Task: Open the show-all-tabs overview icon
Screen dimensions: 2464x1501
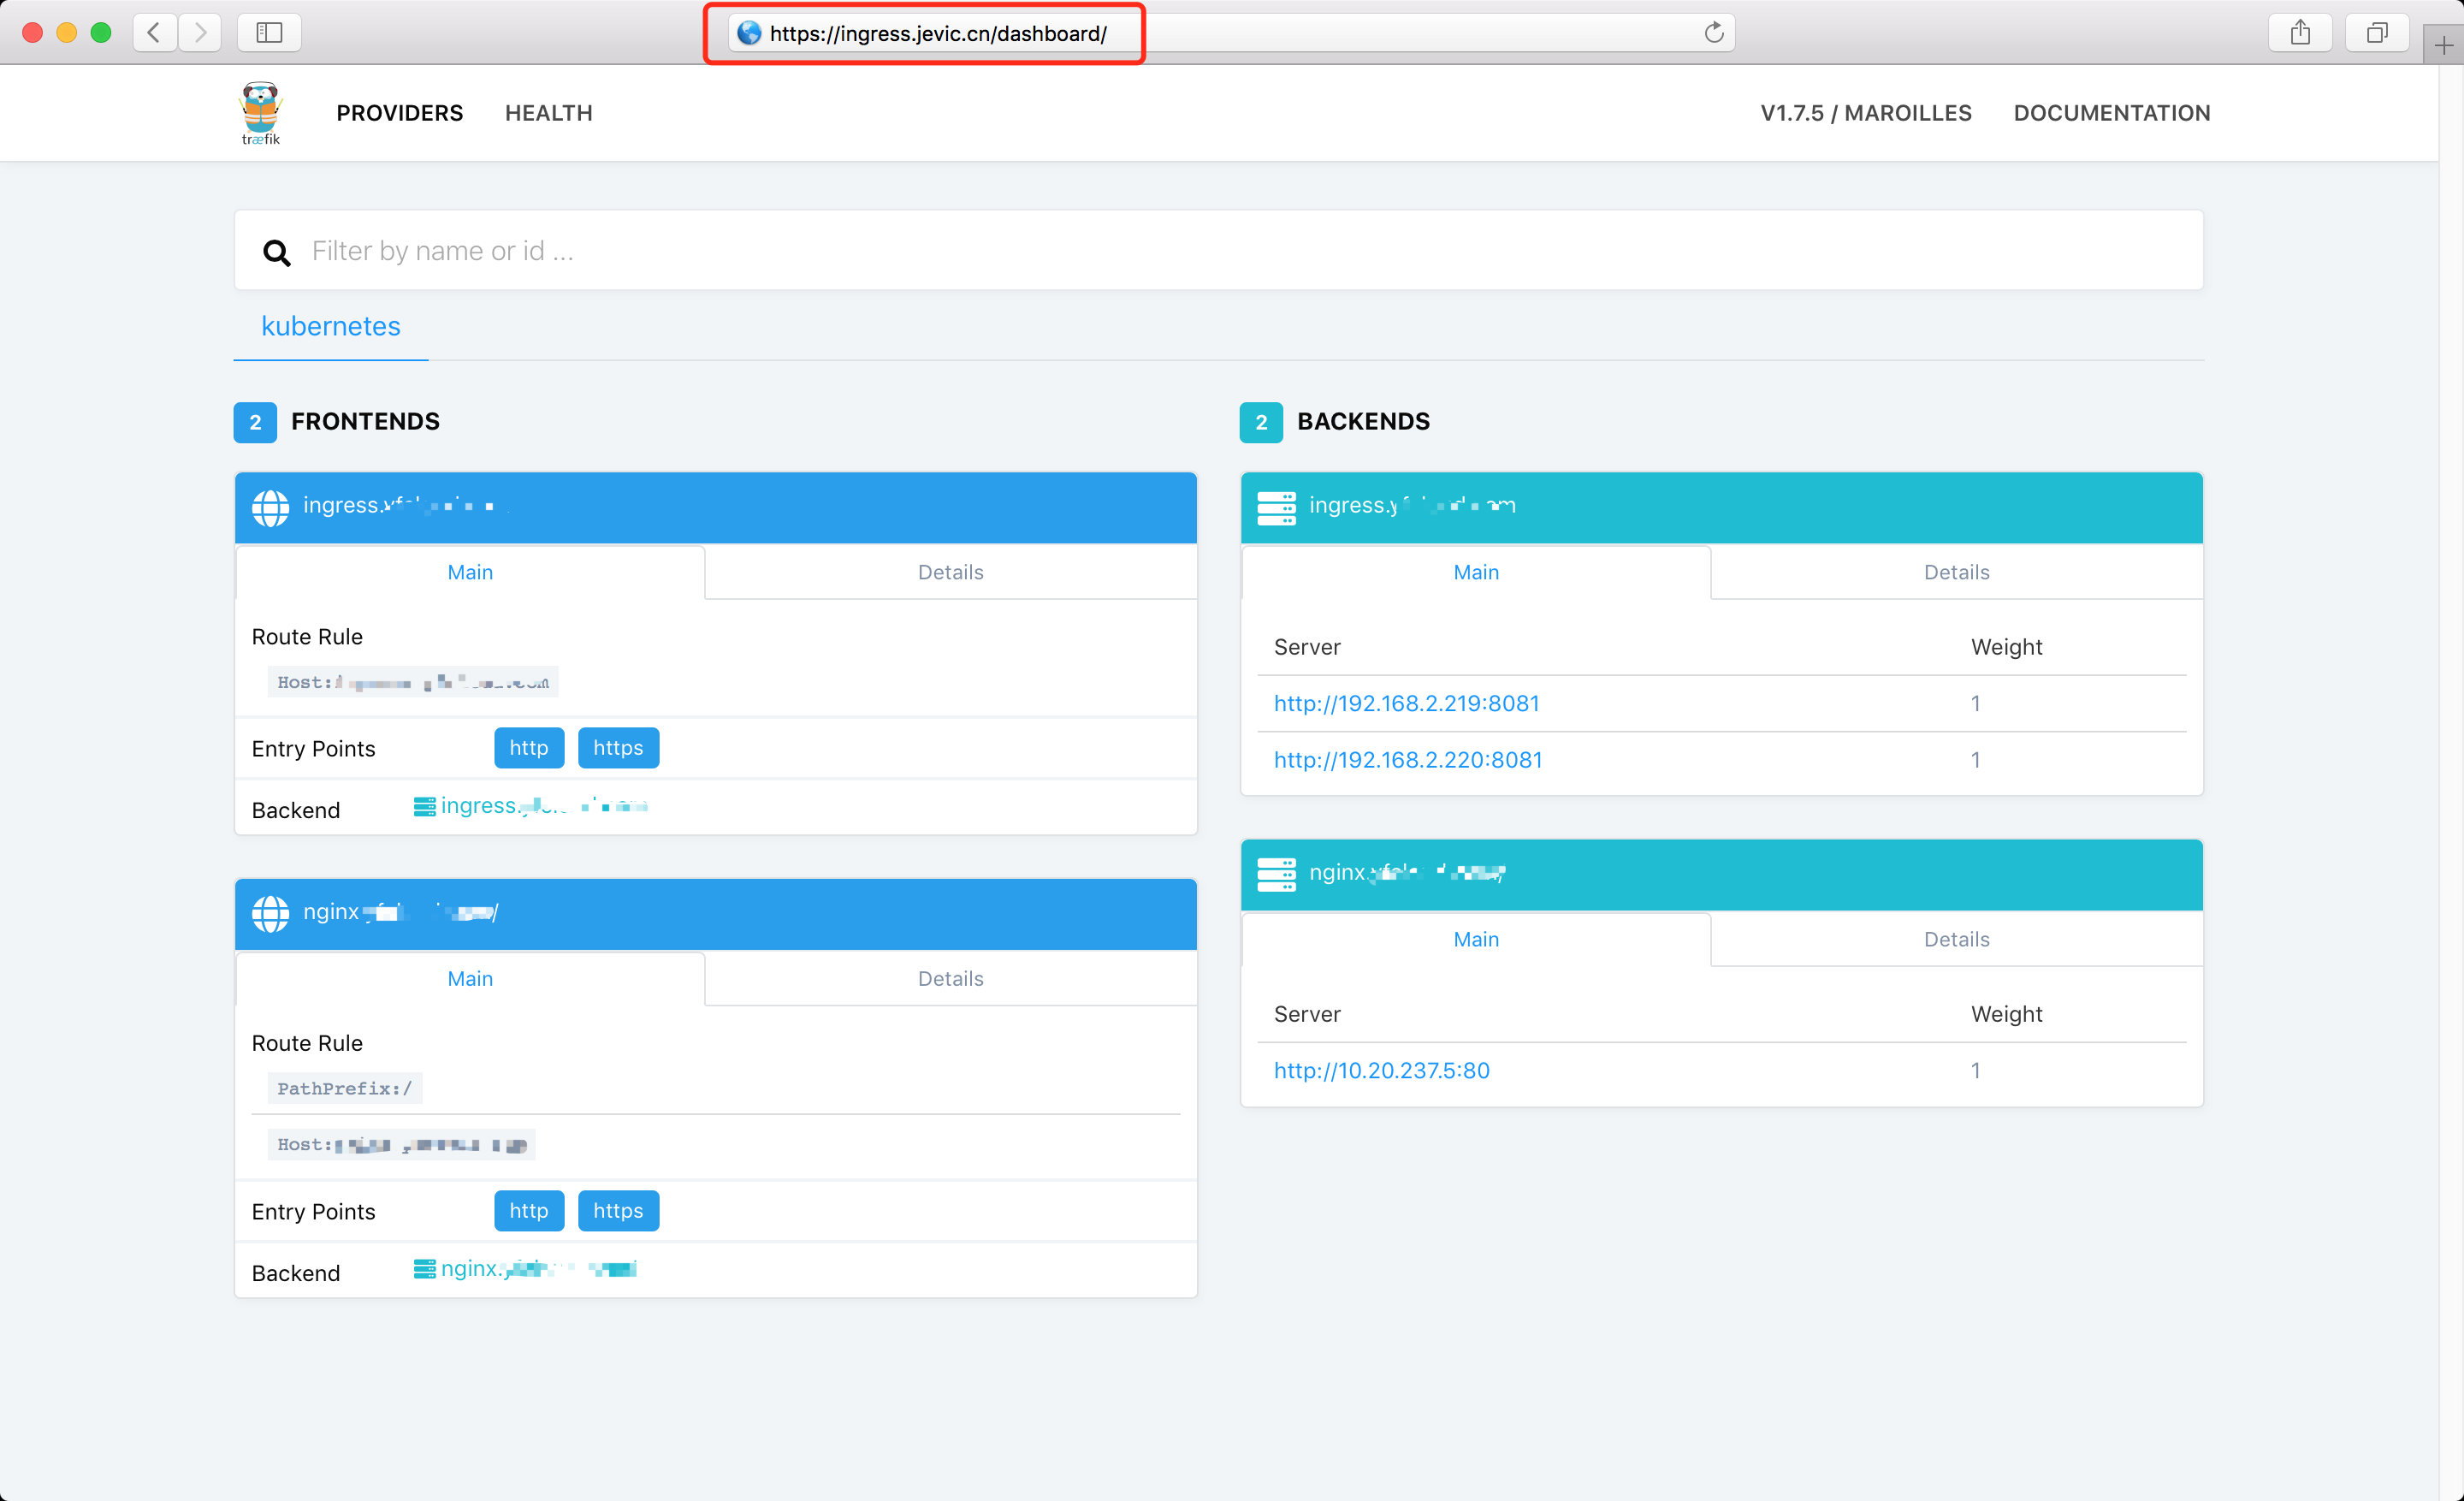Action: click(x=2377, y=33)
